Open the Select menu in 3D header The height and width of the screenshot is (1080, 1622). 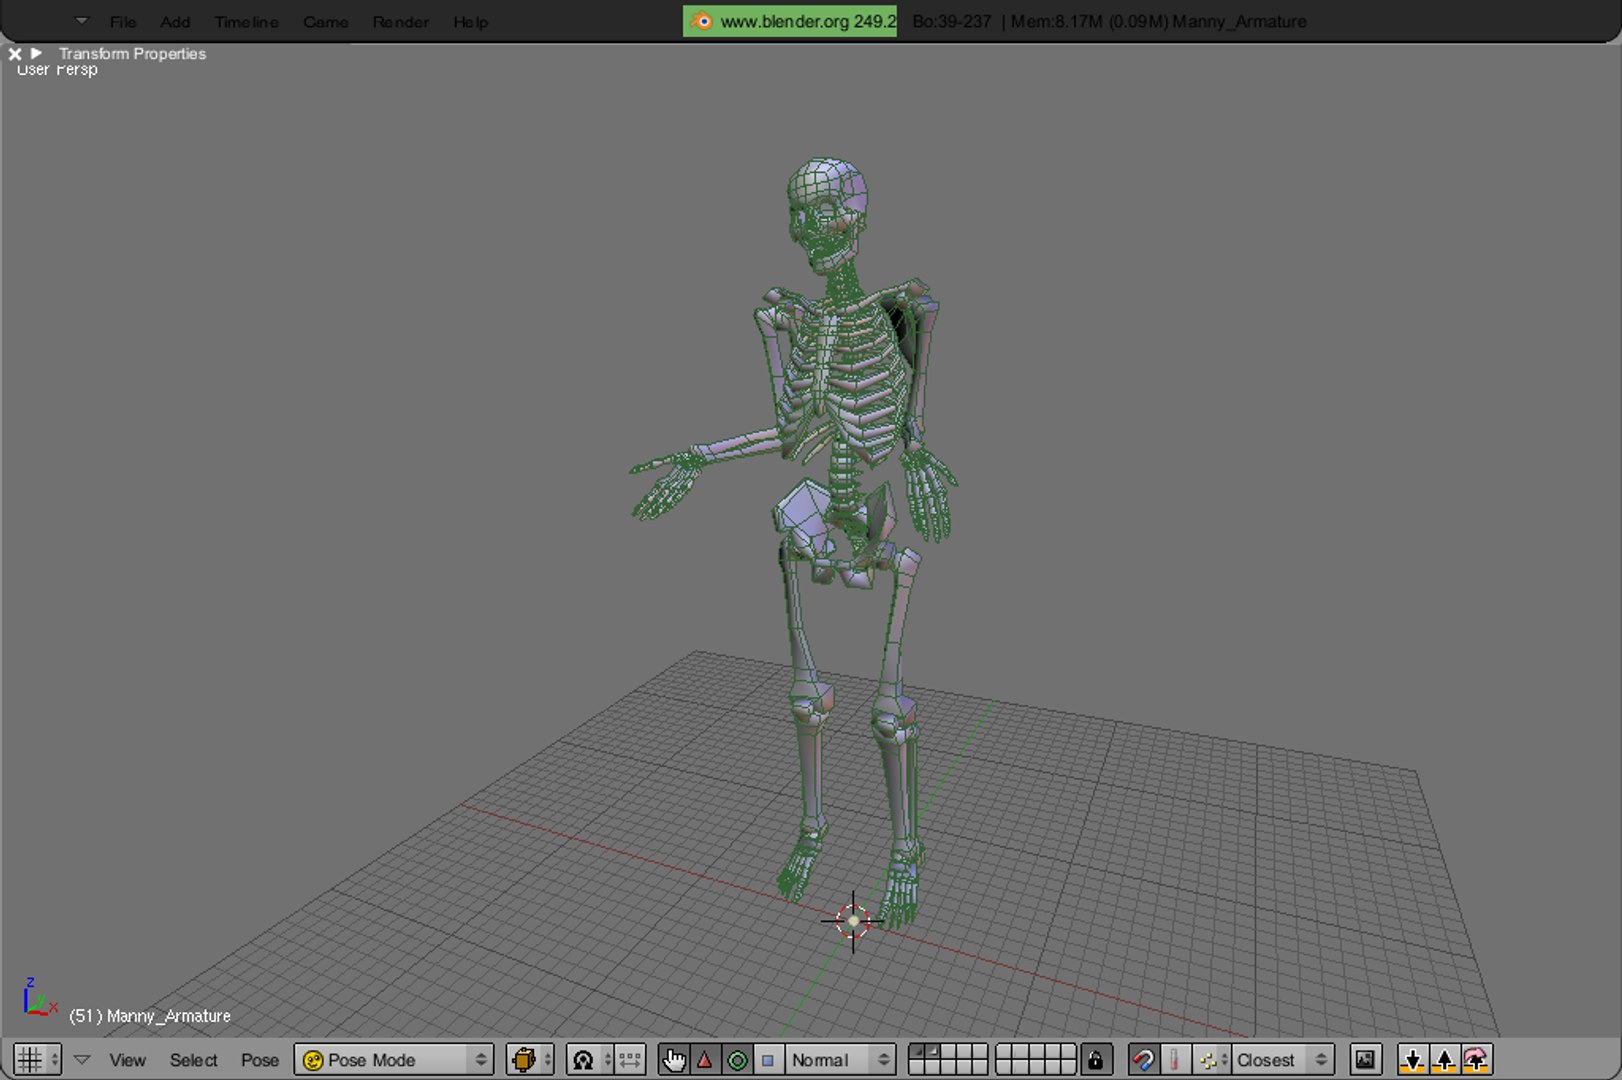pyautogui.click(x=193, y=1060)
